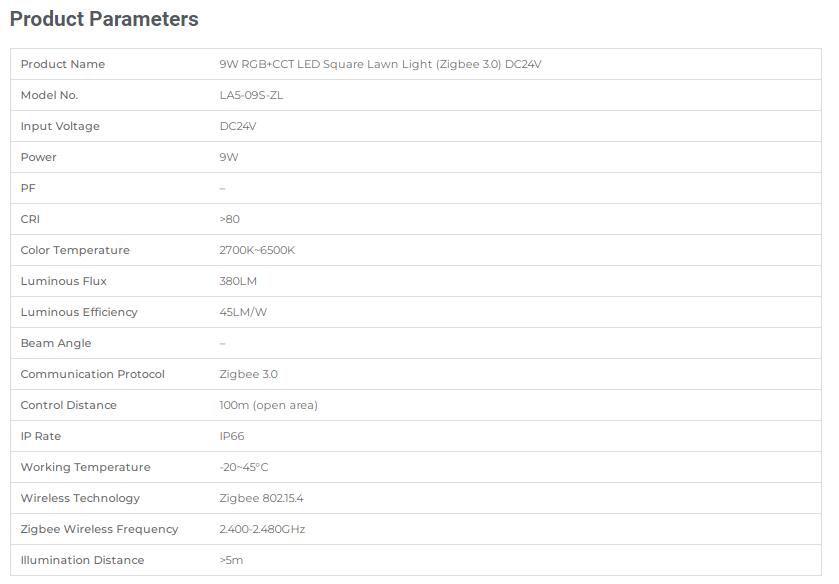Click the Product Parameters heading

[x=104, y=19]
